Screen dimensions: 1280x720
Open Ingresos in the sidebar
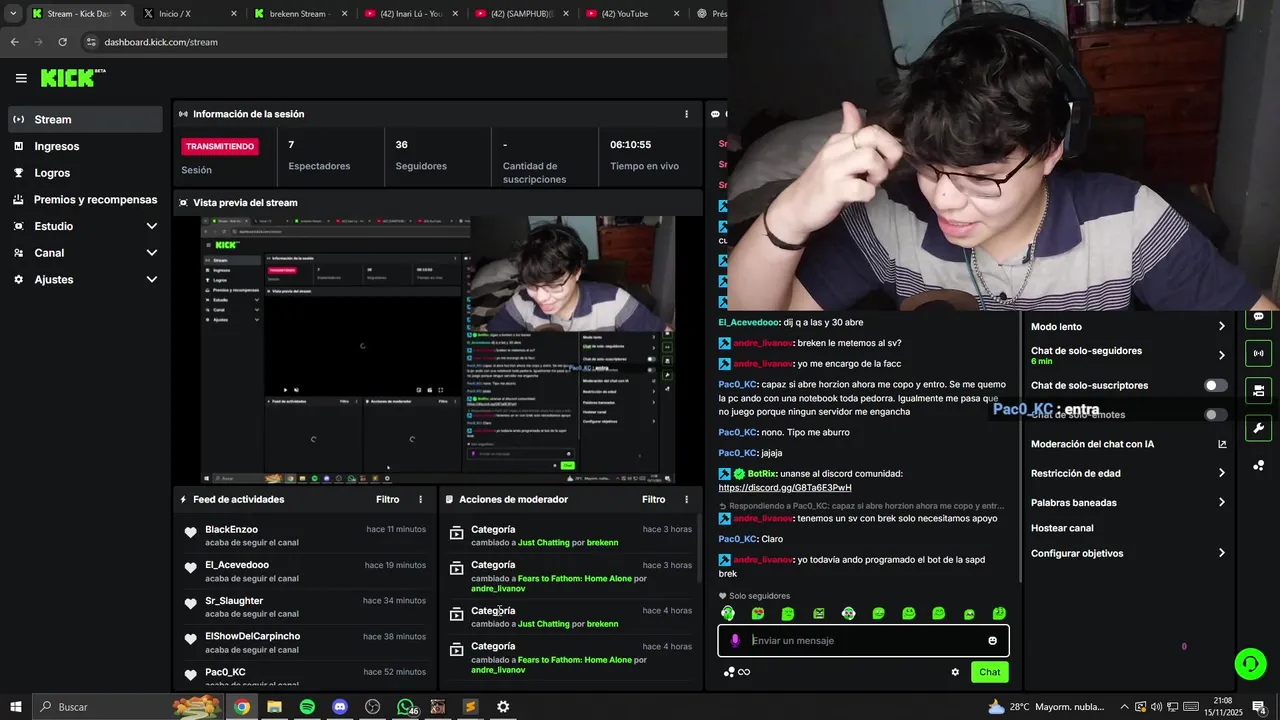(83, 146)
